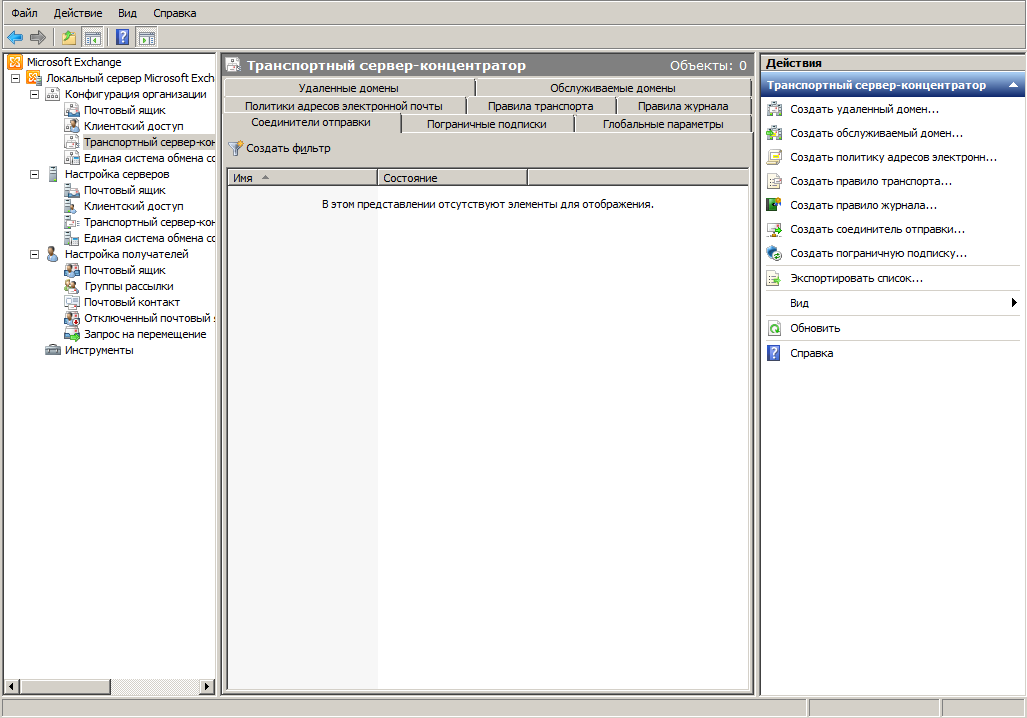The width and height of the screenshot is (1027, 718).
Task: Click the tree pane scroll left arrow
Action: click(11, 687)
